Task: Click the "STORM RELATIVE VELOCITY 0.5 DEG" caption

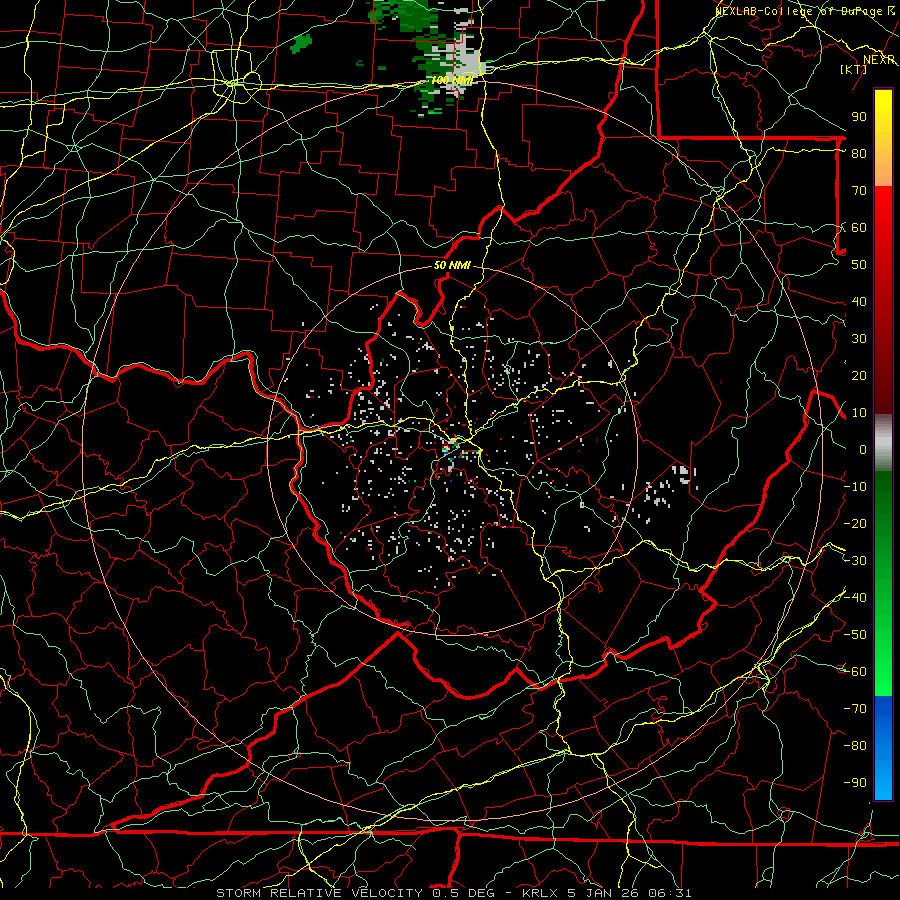Action: [355, 893]
